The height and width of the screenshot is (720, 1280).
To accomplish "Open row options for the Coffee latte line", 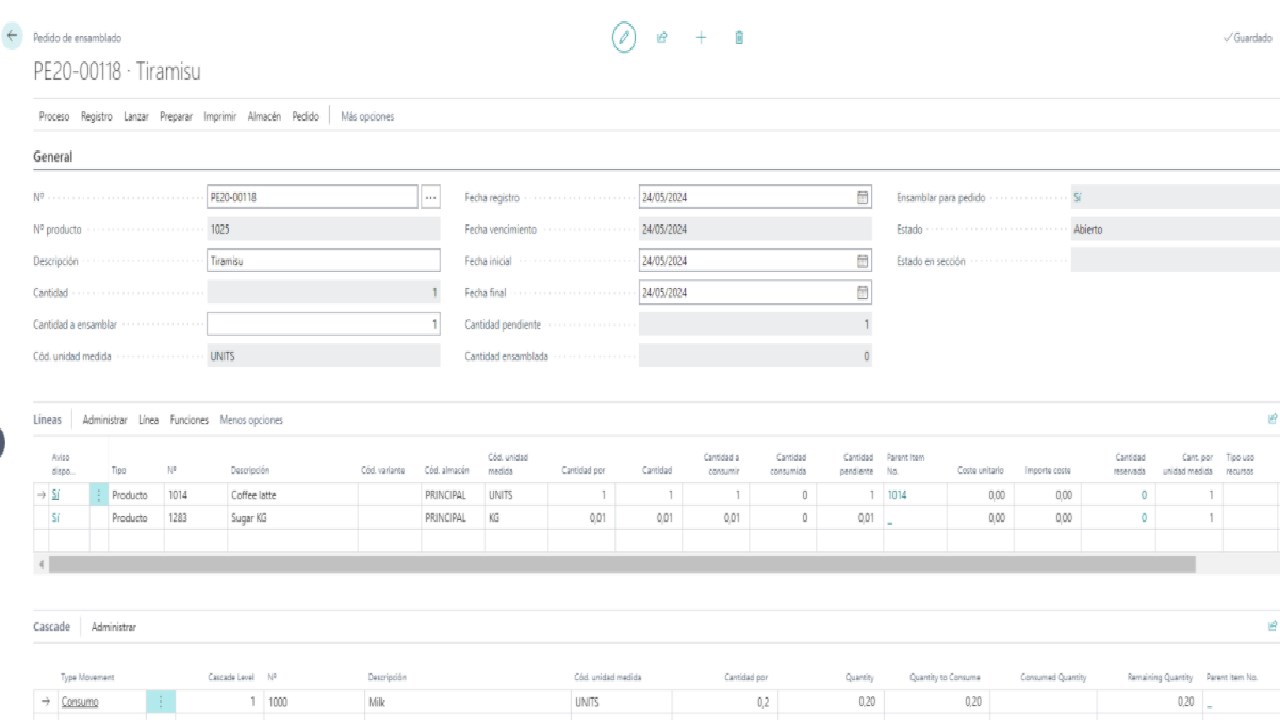I will [99, 495].
